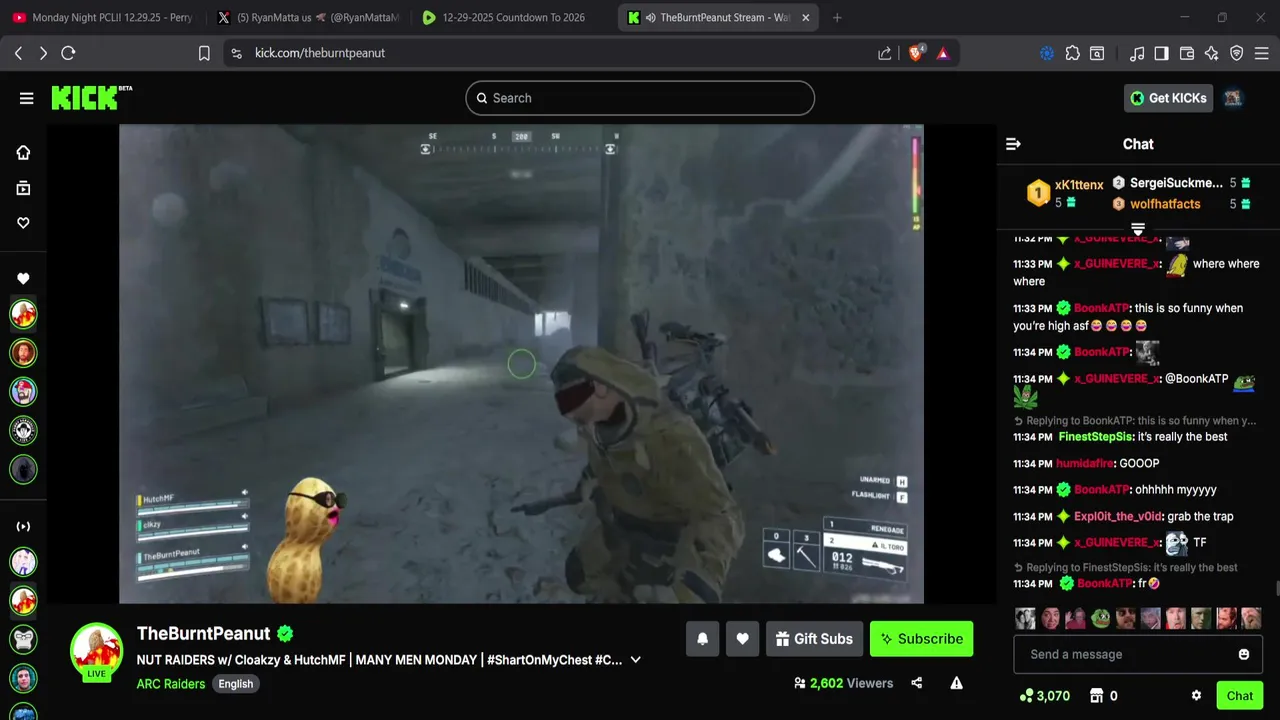Viewport: 1280px width, 720px height.
Task: Click the Kick search field
Action: tap(640, 98)
